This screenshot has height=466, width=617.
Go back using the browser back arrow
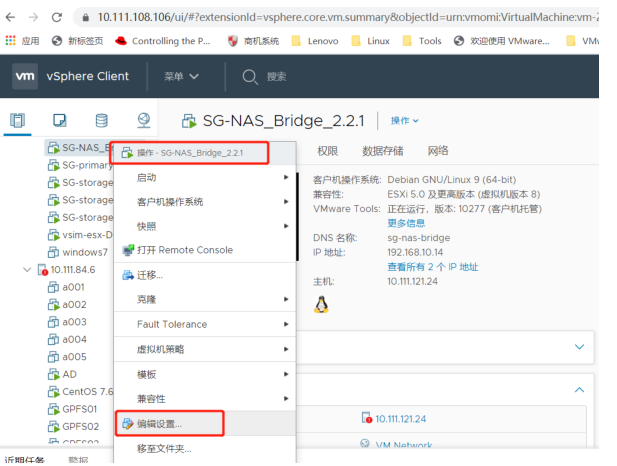(x=10, y=17)
